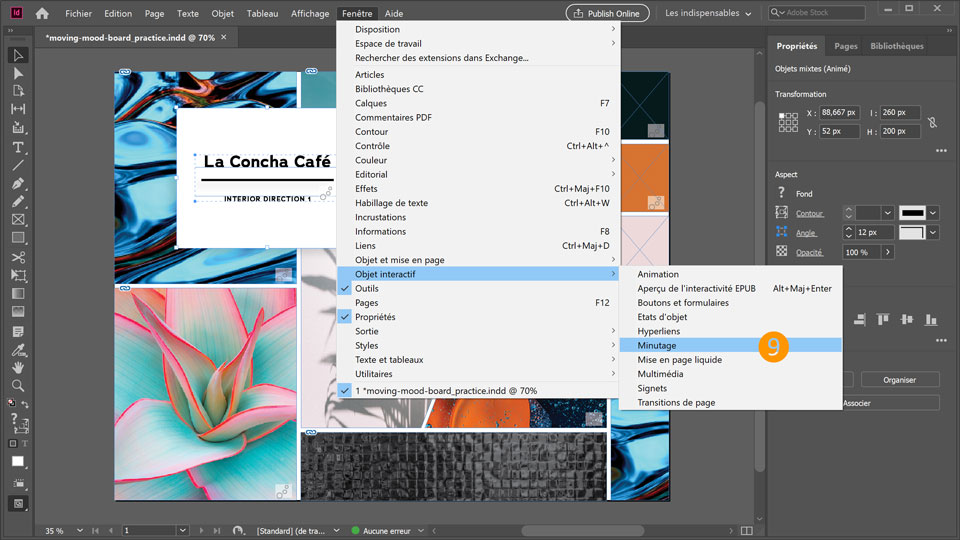The height and width of the screenshot is (540, 960).
Task: Click the split layout view icon
Action: pos(746,531)
